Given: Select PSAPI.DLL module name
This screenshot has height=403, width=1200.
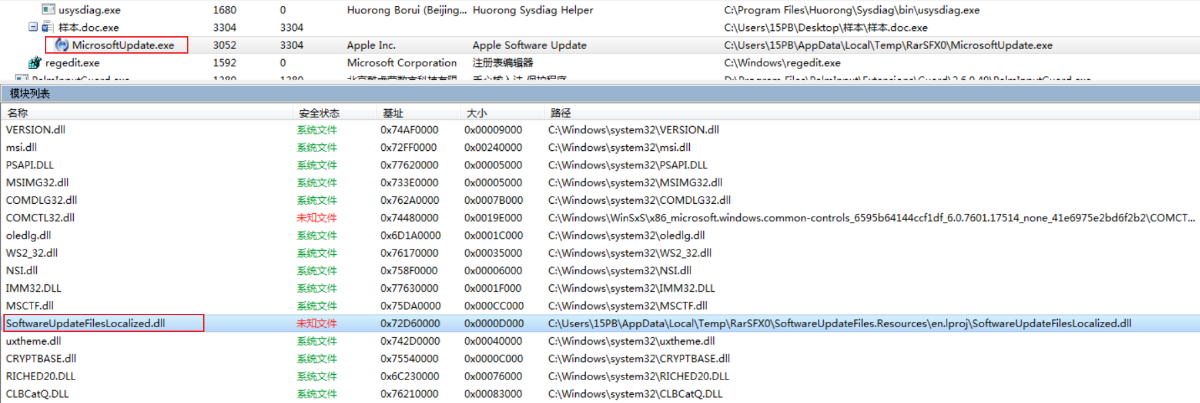Looking at the screenshot, I should [31, 165].
